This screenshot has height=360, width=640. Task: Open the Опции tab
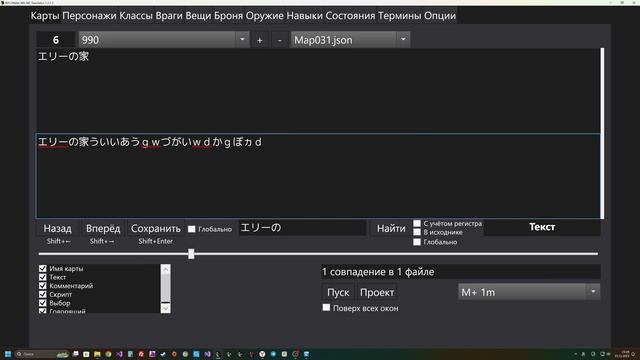440,16
